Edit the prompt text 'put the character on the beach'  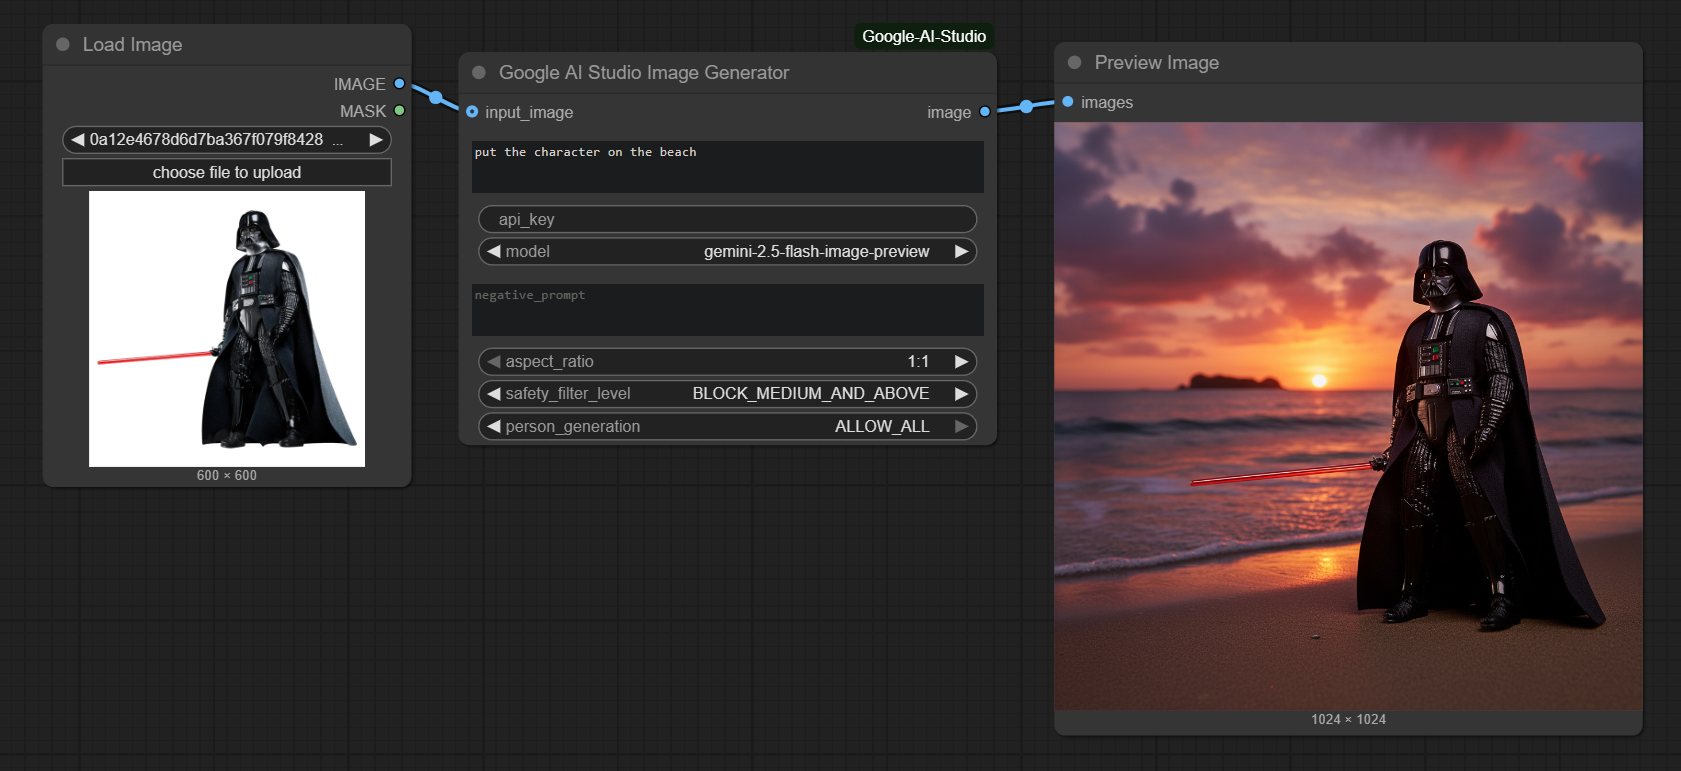(x=727, y=166)
